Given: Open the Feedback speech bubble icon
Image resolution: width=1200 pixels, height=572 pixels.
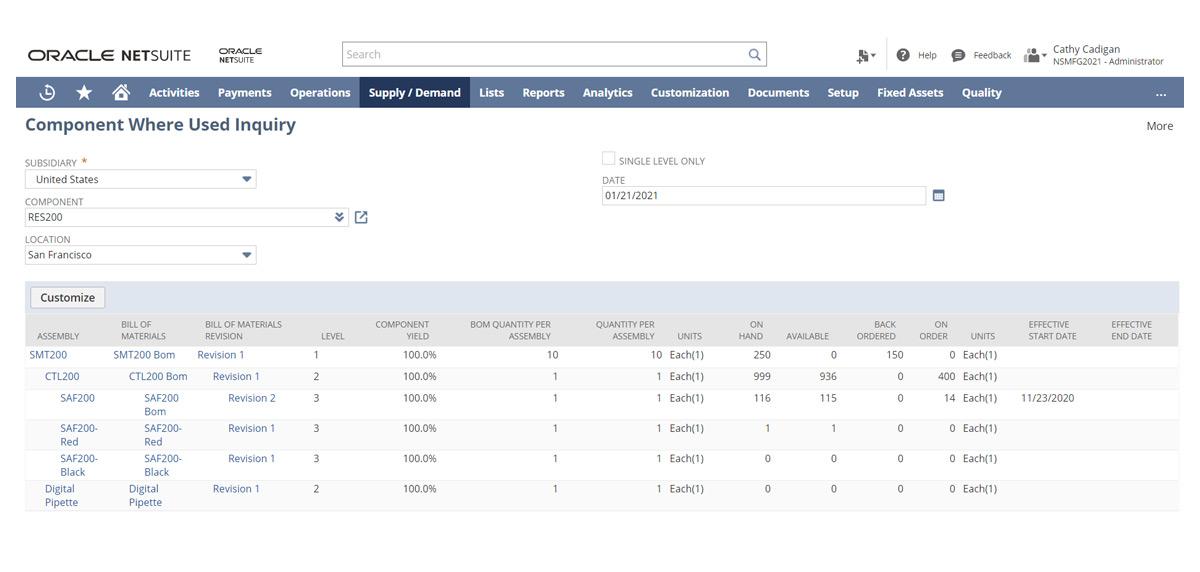Looking at the screenshot, I should tap(958, 55).
